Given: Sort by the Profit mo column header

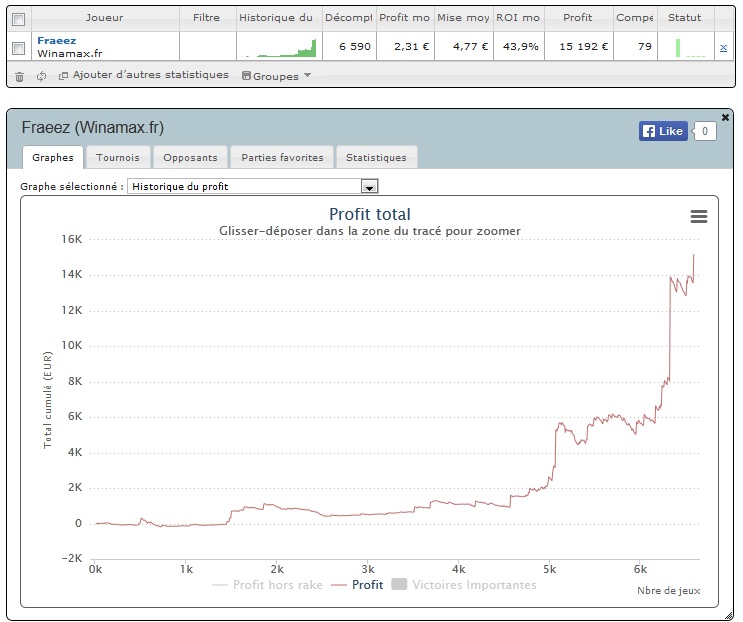Looking at the screenshot, I should pos(405,18).
